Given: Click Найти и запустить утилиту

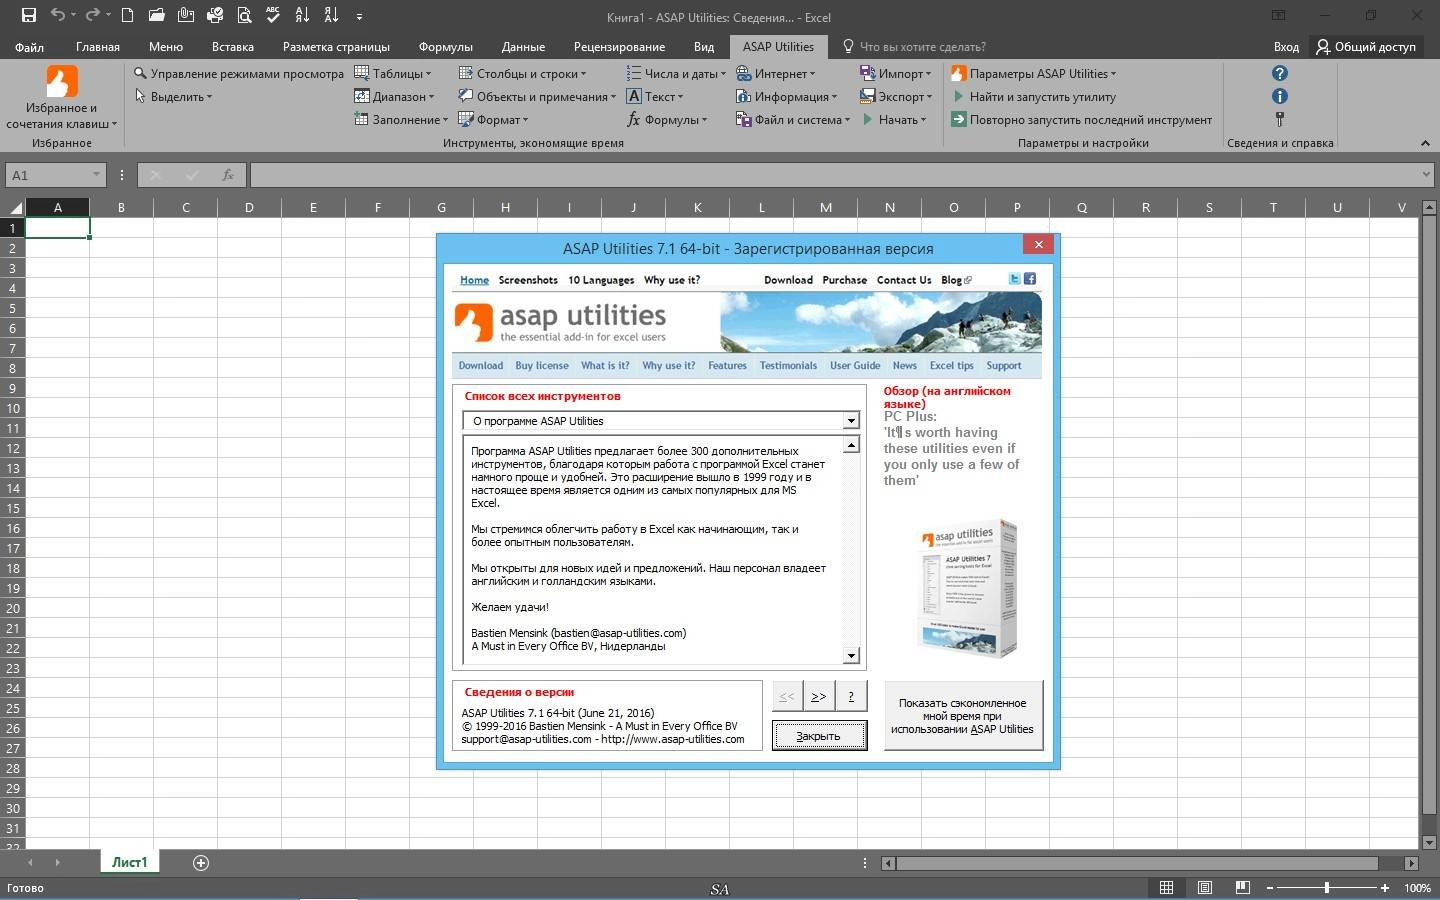Looking at the screenshot, I should pyautogui.click(x=1033, y=96).
